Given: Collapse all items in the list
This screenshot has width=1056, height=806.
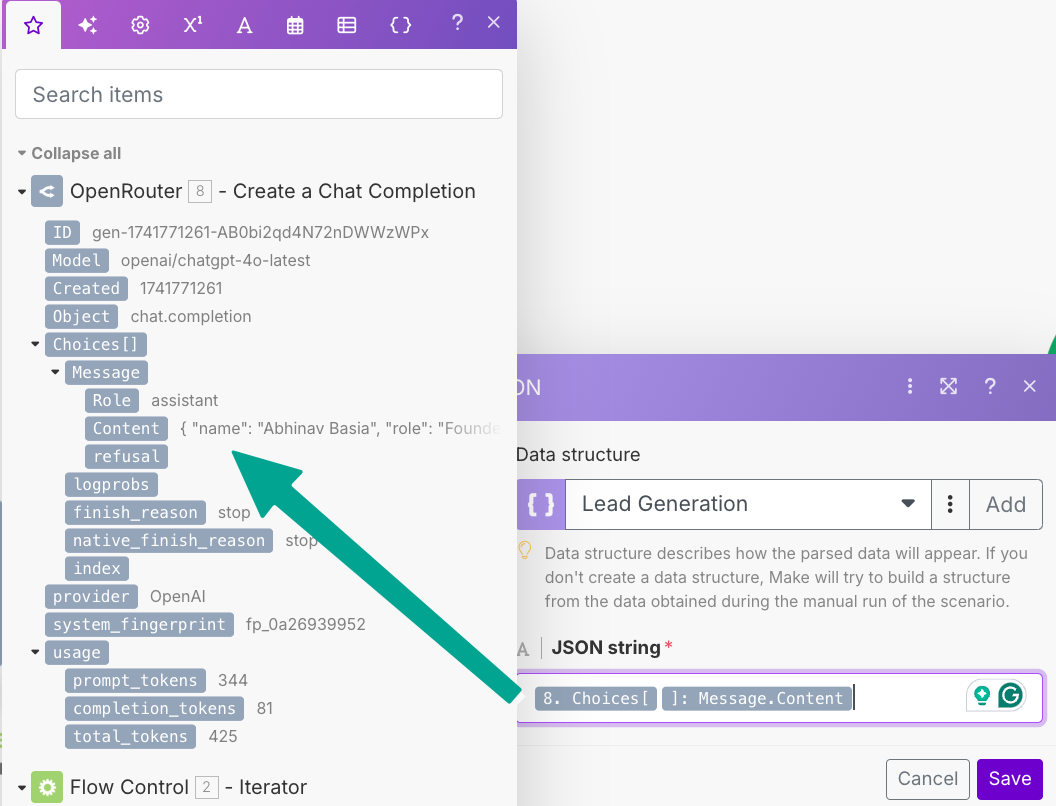Looking at the screenshot, I should 69,154.
